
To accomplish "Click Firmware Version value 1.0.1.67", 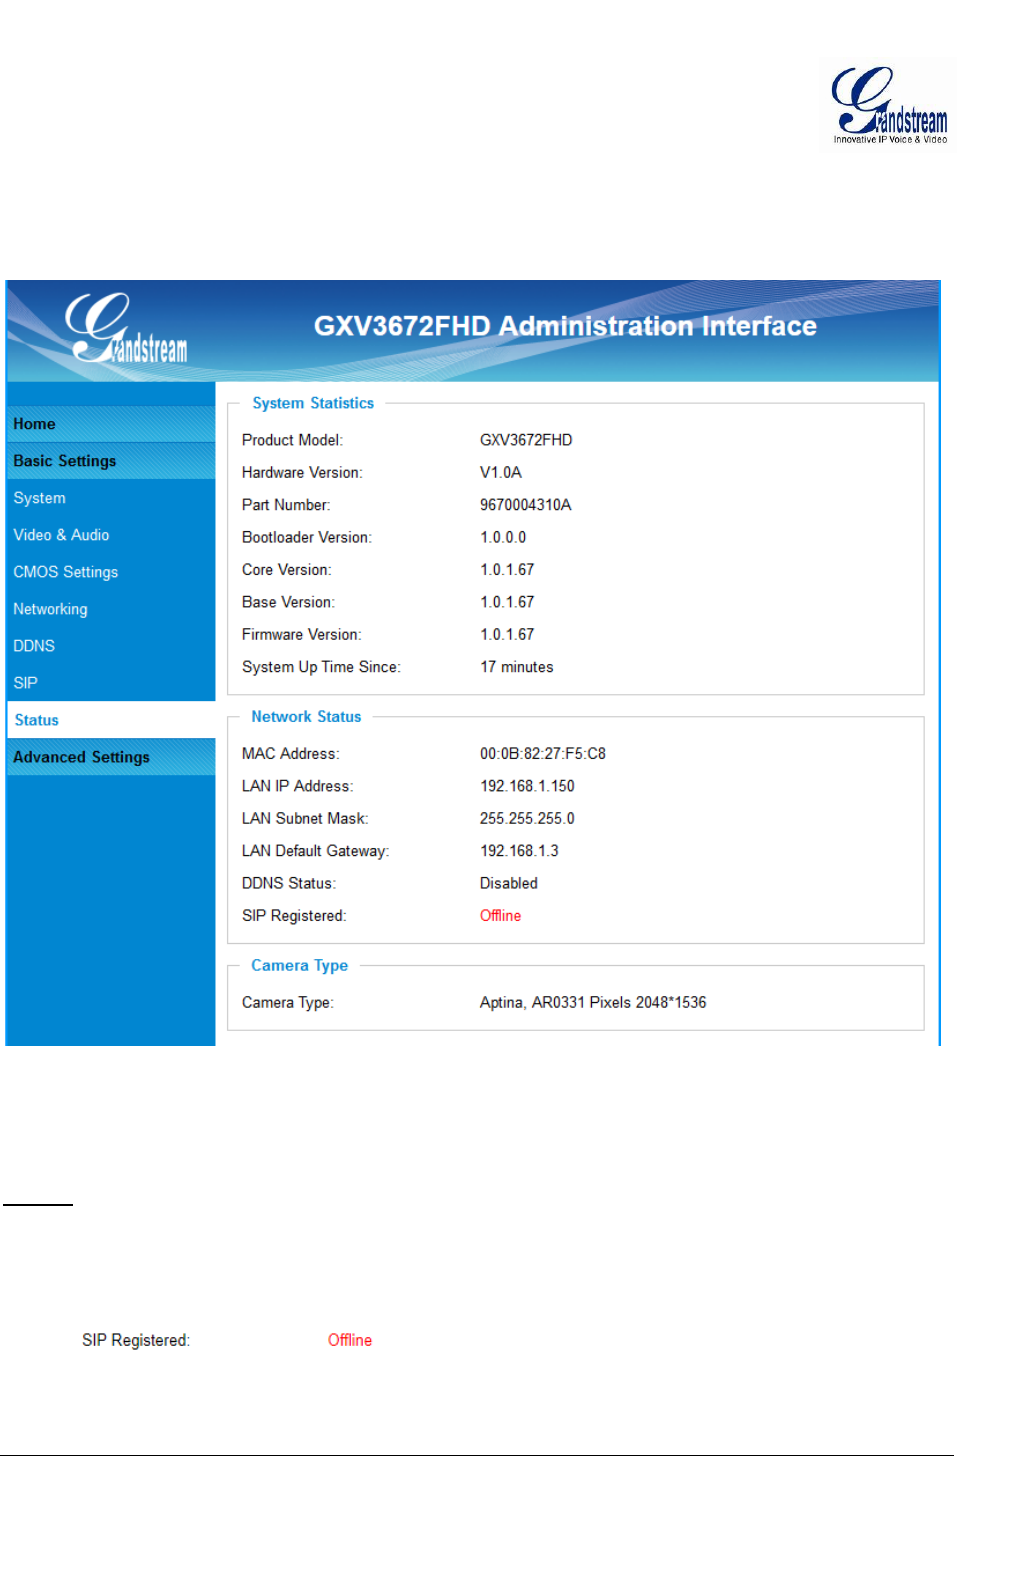I will click(507, 635).
